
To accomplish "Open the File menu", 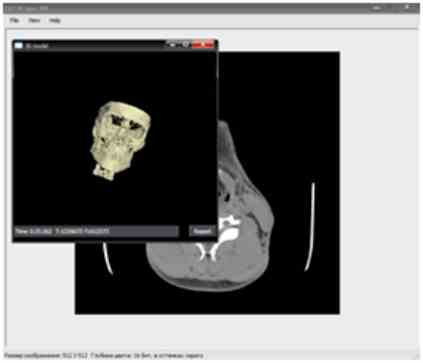I will pyautogui.click(x=14, y=20).
